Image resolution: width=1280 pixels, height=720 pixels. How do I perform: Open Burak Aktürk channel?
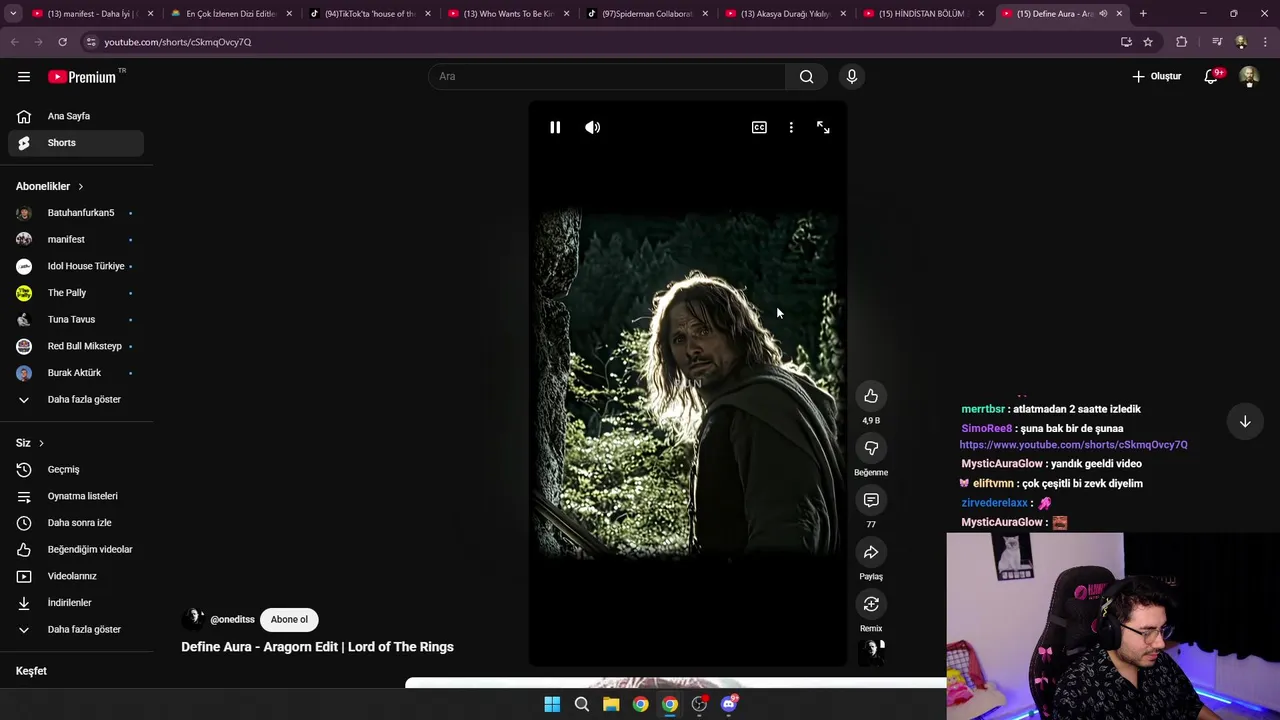(76, 373)
